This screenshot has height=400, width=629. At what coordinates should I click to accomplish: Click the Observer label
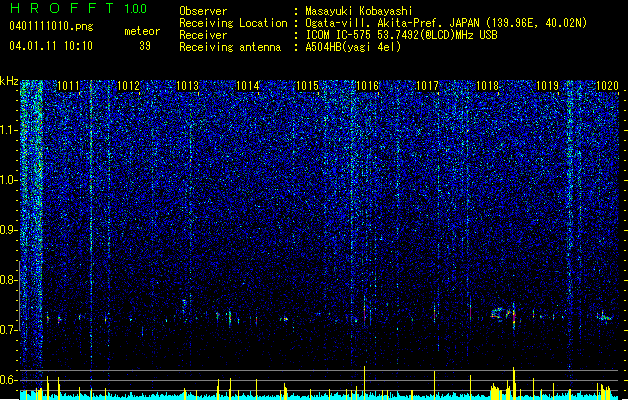(203, 11)
